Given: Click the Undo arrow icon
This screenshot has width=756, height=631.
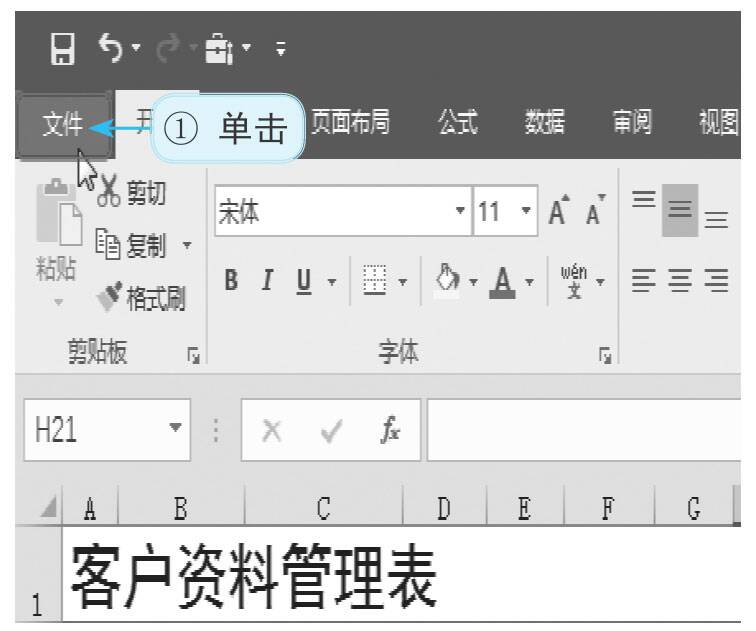Looking at the screenshot, I should [108, 46].
